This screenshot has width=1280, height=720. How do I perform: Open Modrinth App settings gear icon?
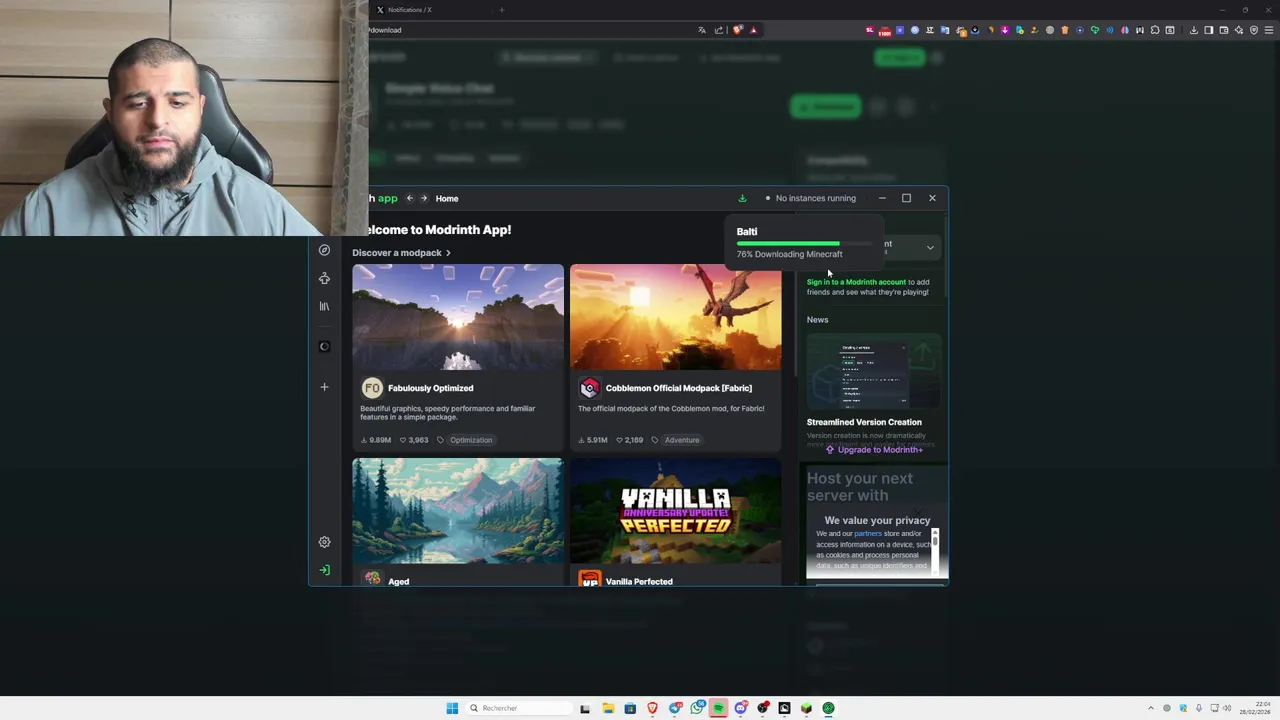tap(324, 542)
